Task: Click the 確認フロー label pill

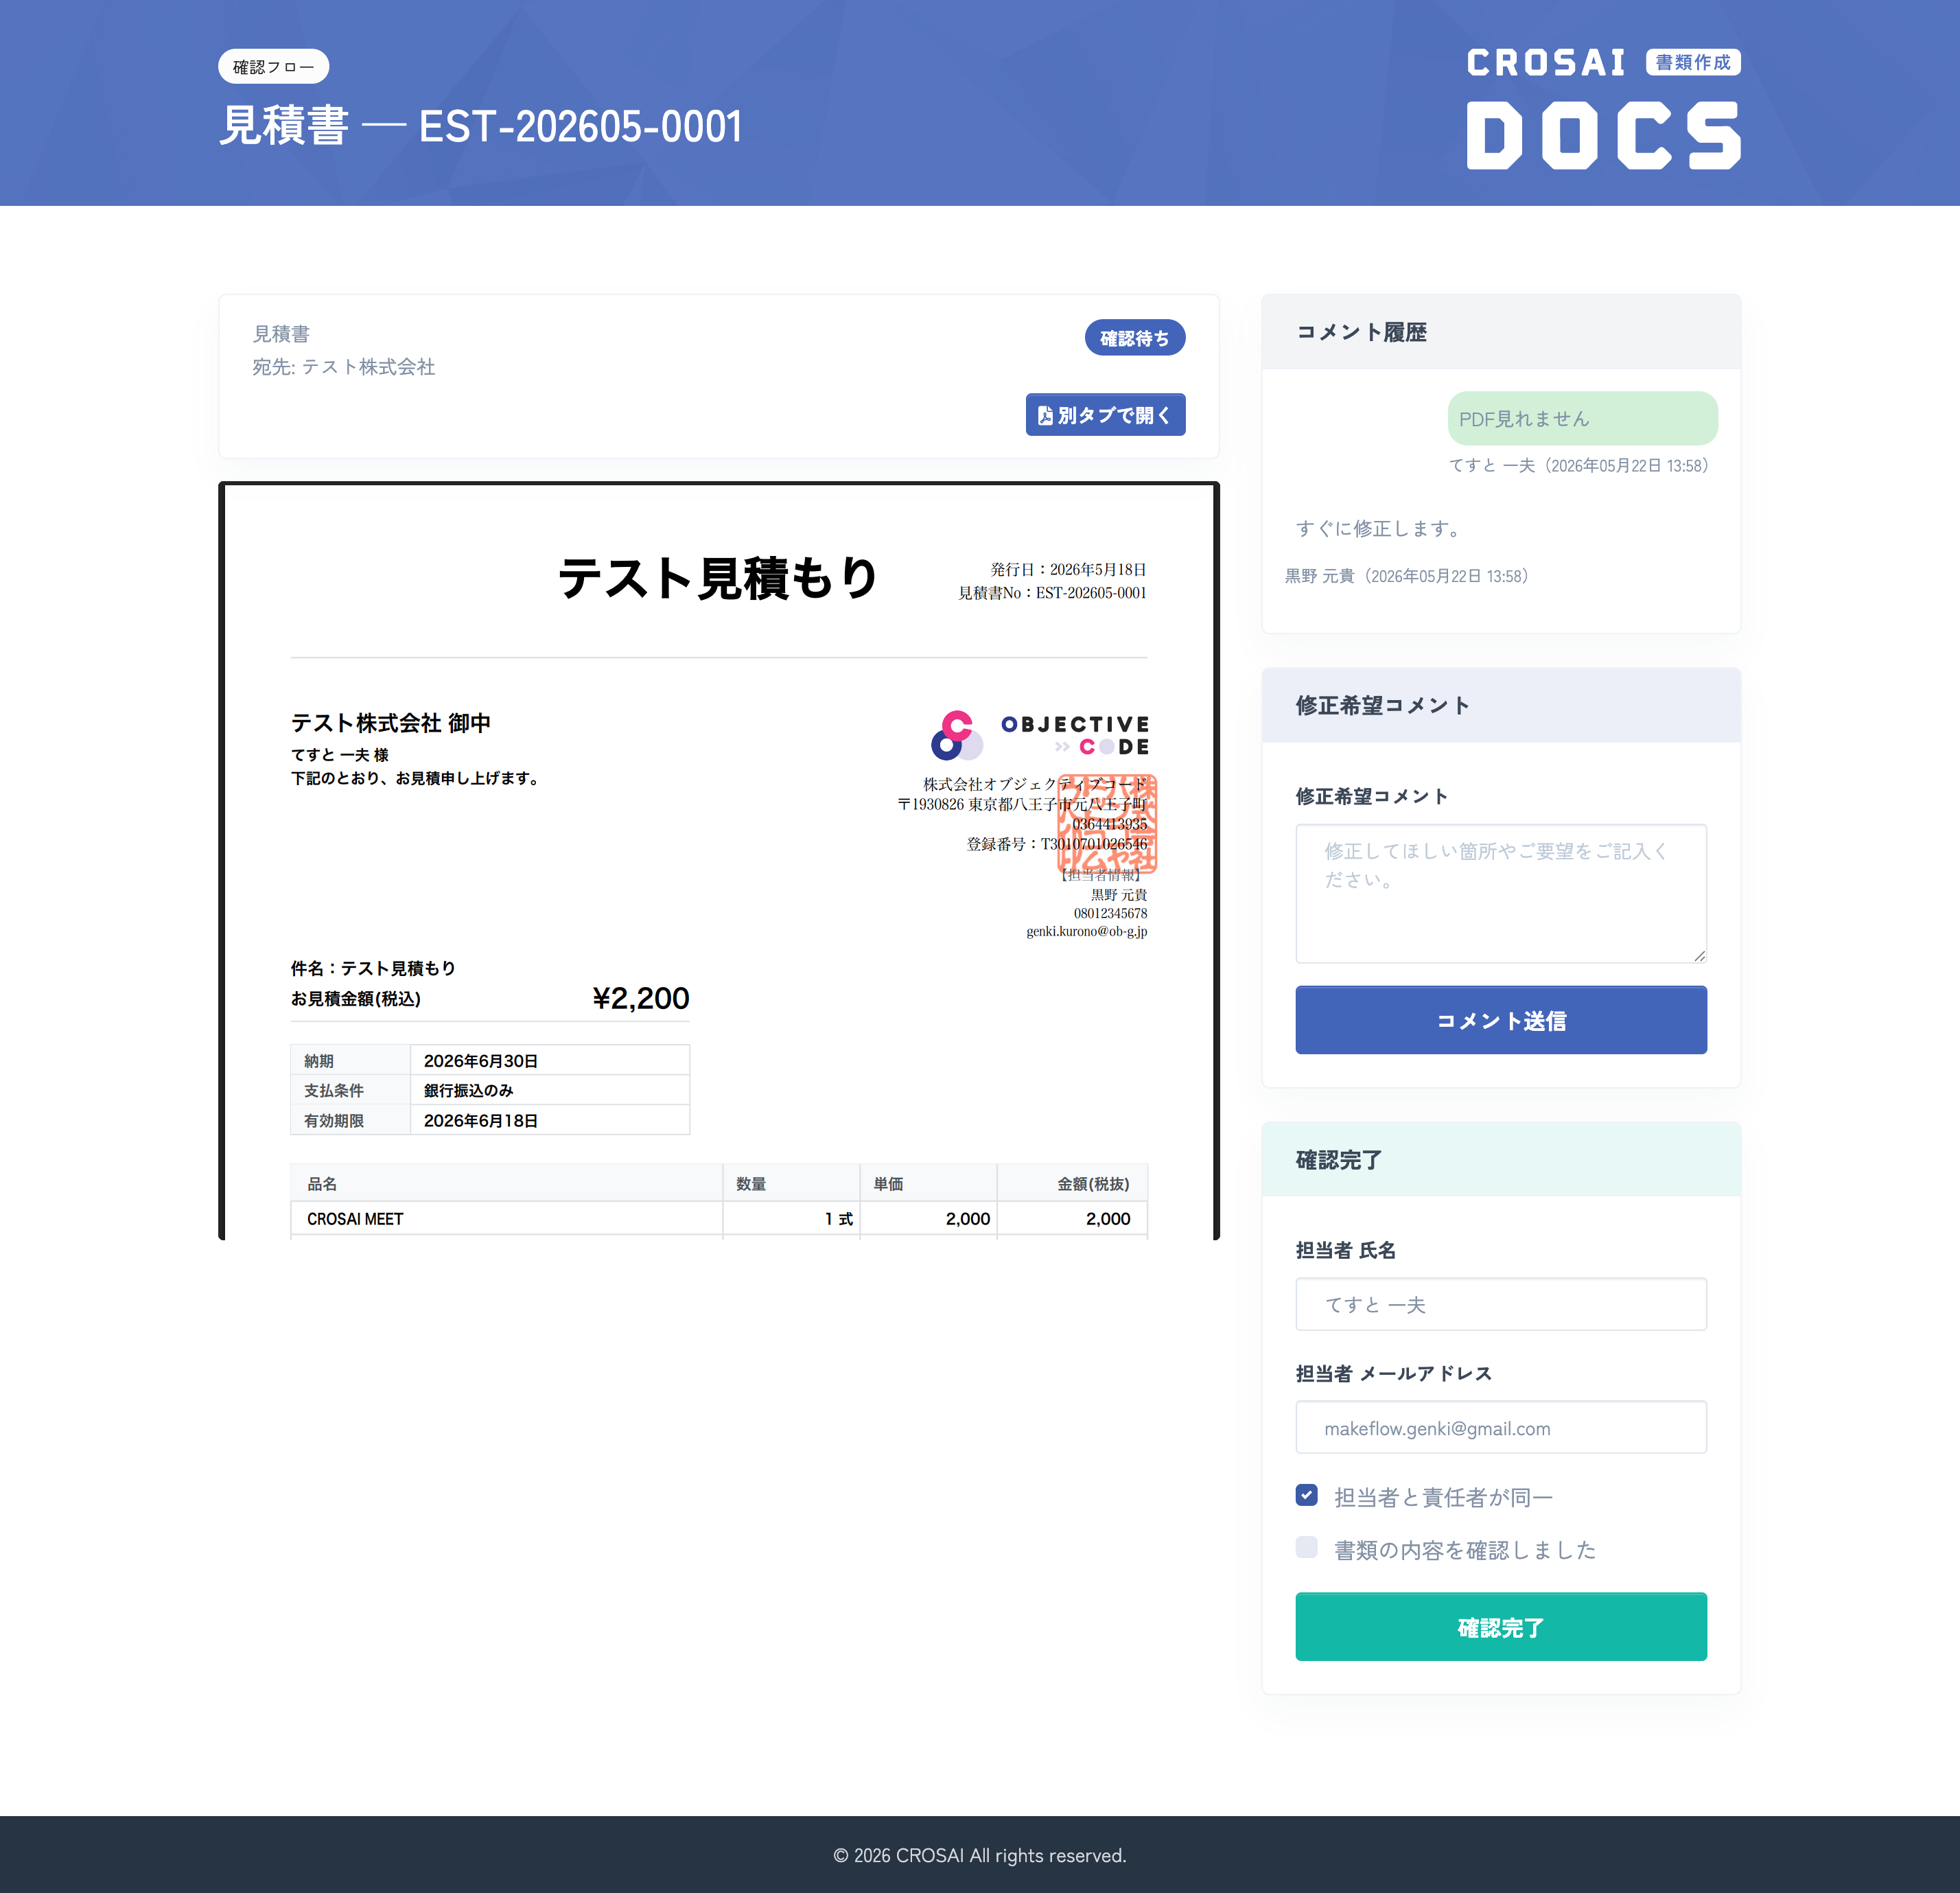Action: 273,67
